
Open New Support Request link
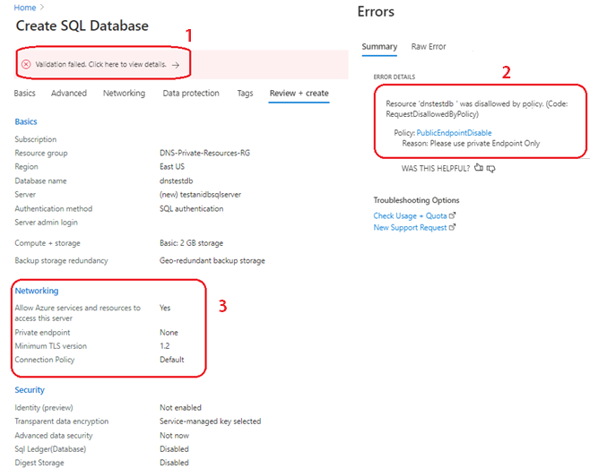tap(410, 227)
